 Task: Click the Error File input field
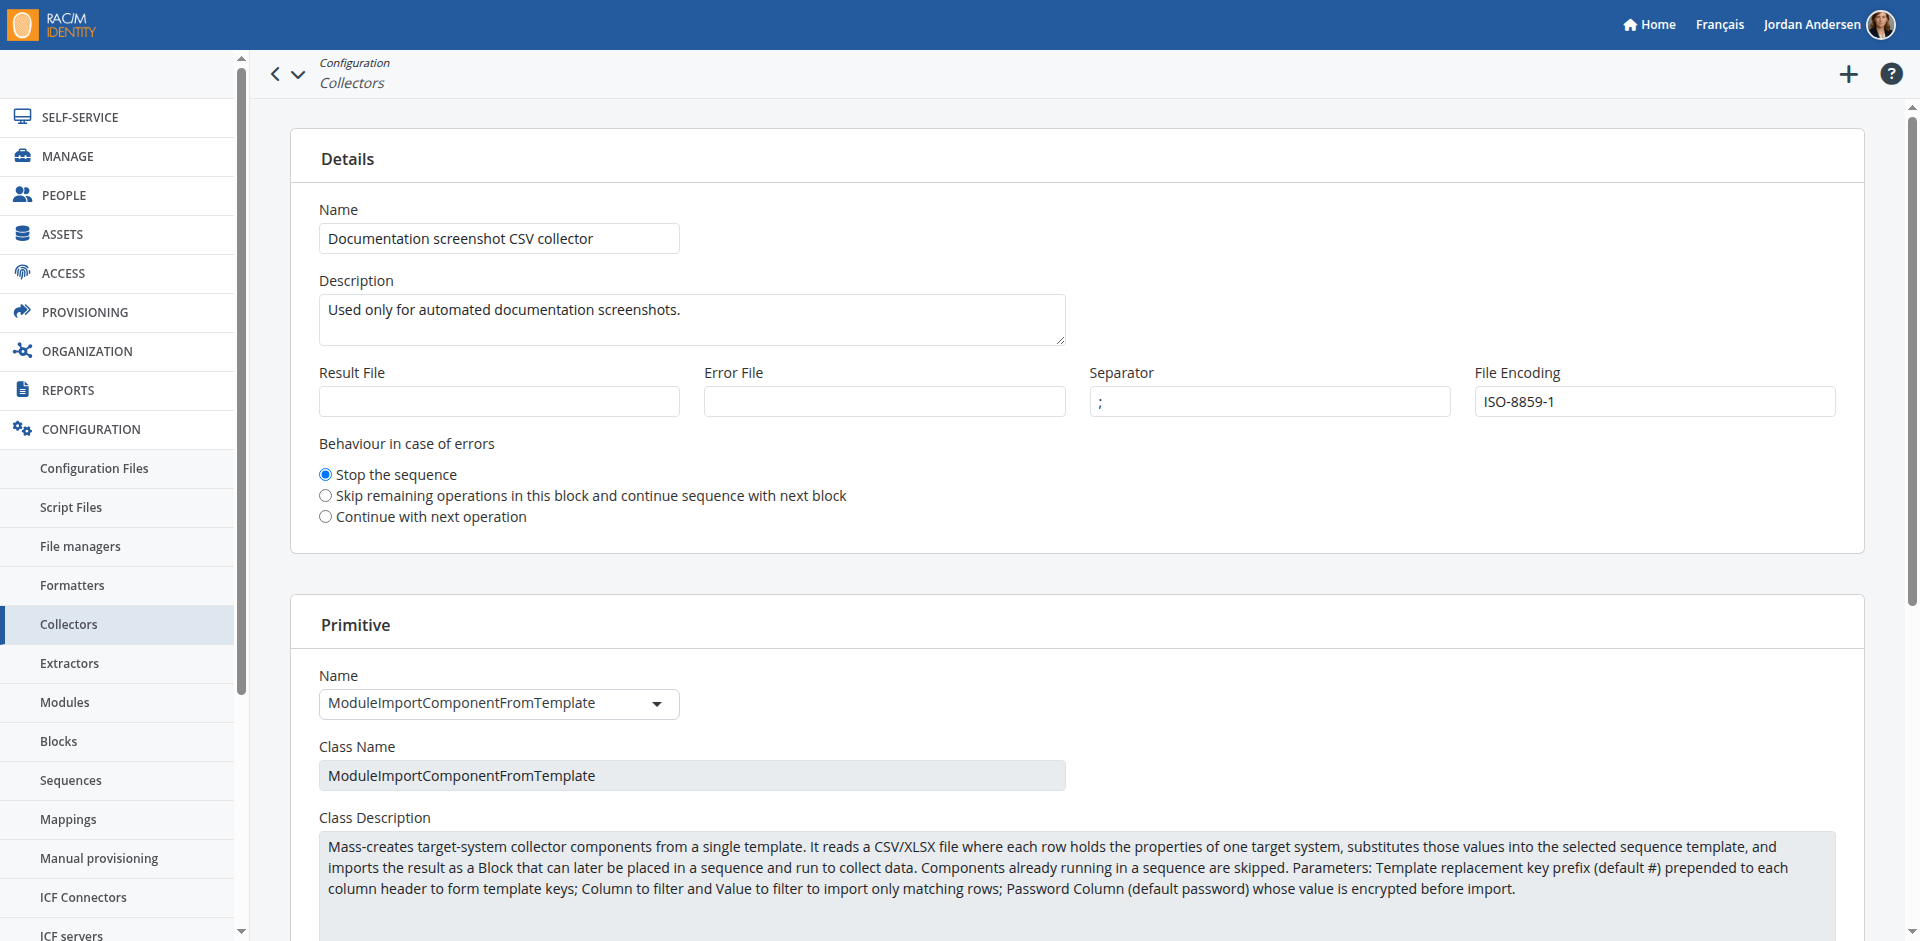coord(884,402)
